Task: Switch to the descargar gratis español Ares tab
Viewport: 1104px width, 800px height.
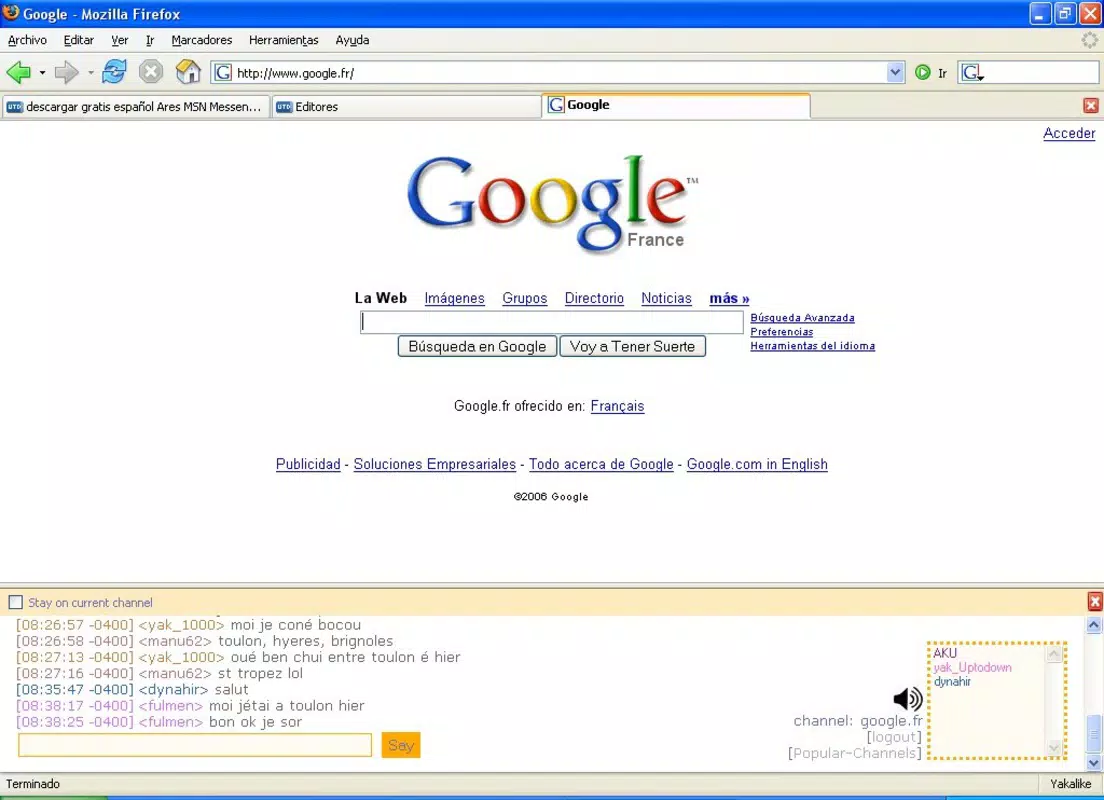Action: click(x=135, y=106)
